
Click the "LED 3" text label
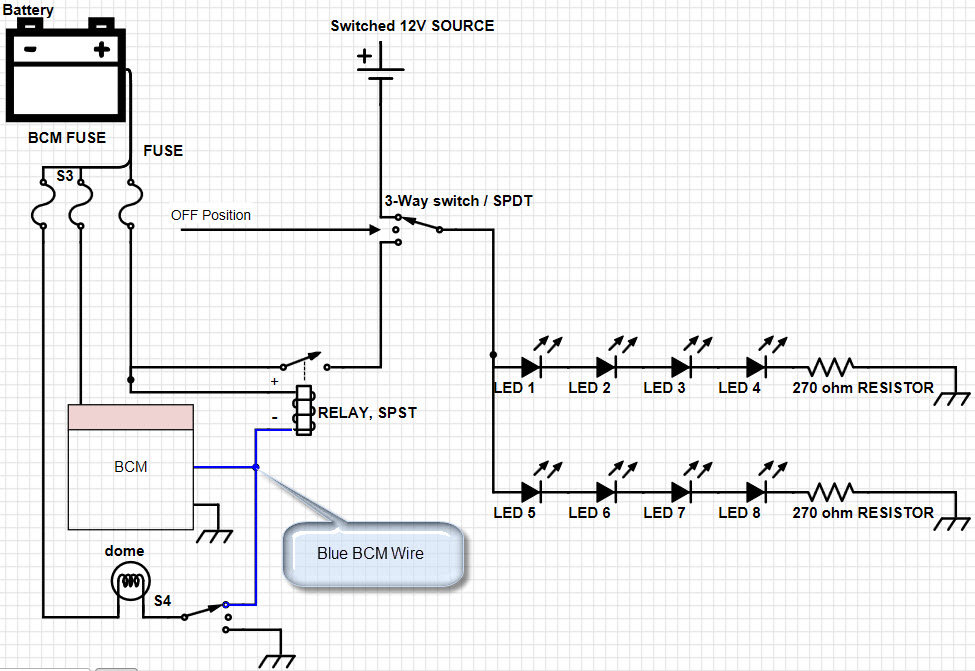(664, 387)
